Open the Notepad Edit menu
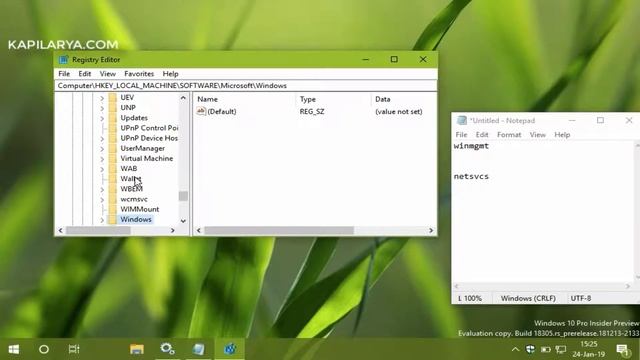640x360 pixels. tap(482, 135)
